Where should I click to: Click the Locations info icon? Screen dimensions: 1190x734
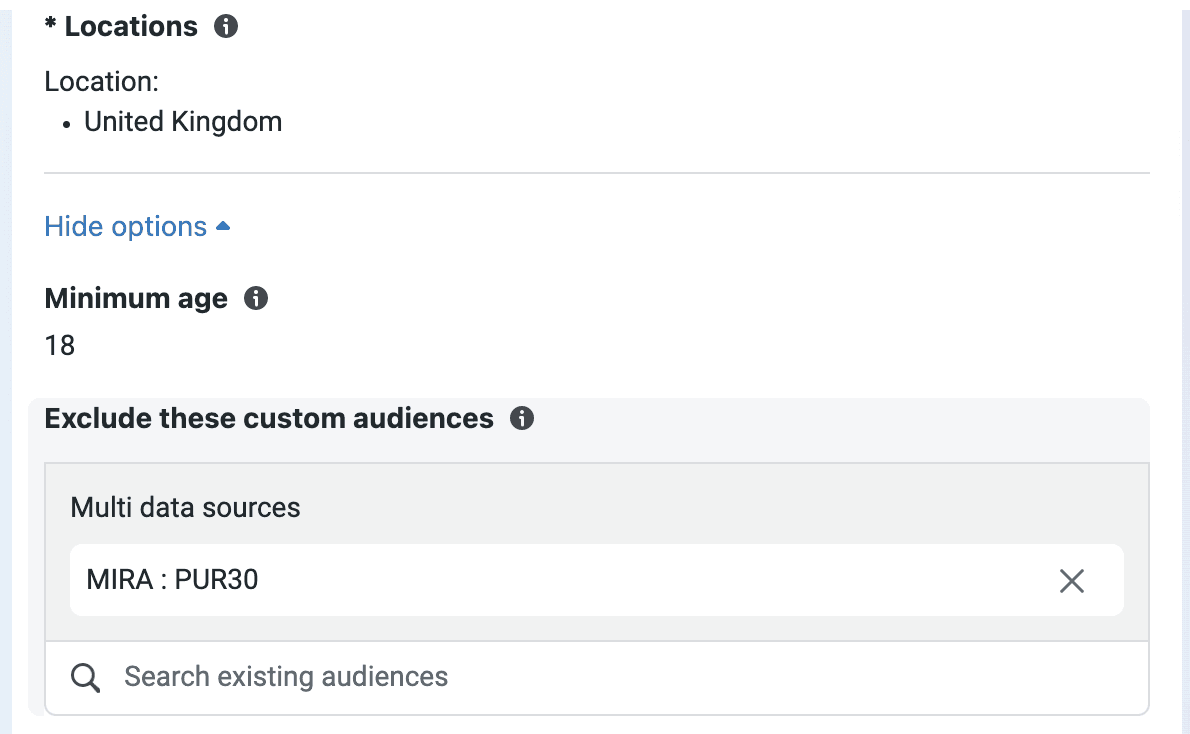click(226, 26)
